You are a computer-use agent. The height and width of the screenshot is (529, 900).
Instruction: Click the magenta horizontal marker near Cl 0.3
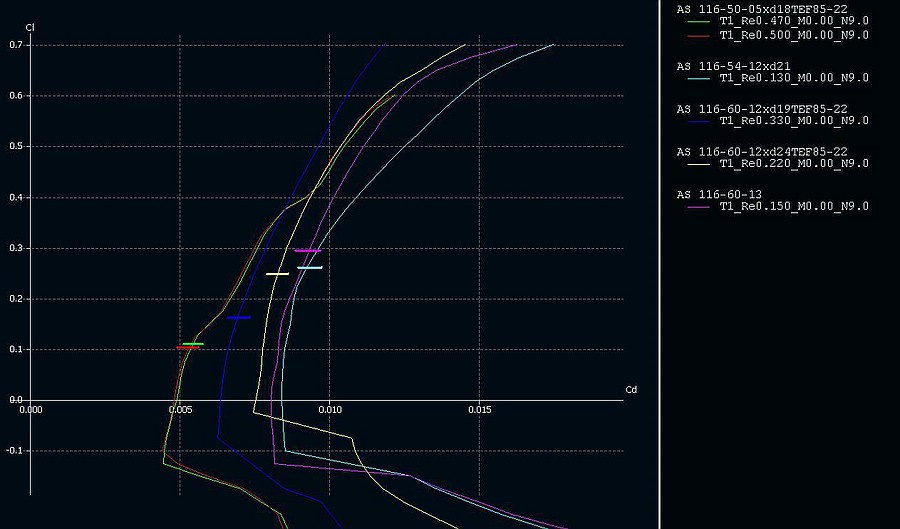307,250
